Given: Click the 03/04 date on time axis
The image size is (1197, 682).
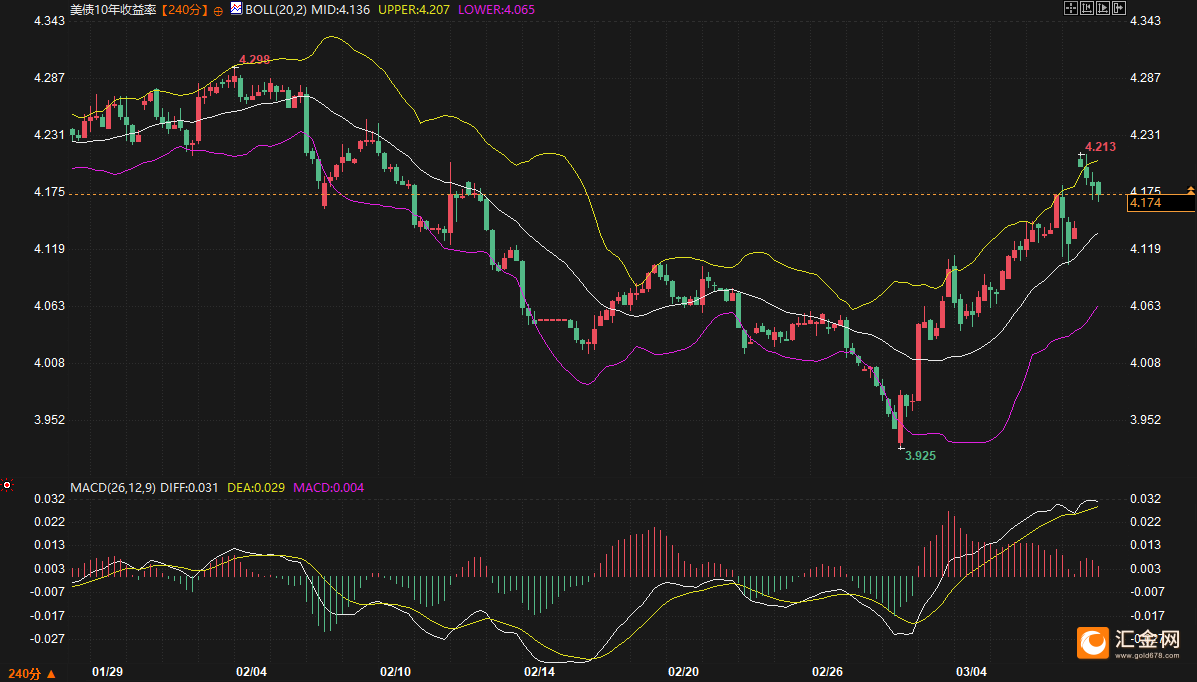Looking at the screenshot, I should [x=971, y=670].
